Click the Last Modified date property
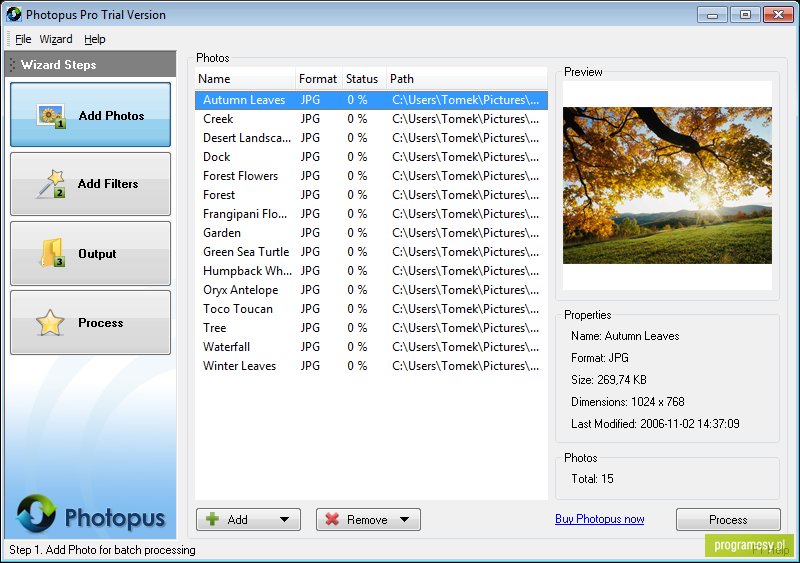This screenshot has width=800, height=563. (x=655, y=424)
